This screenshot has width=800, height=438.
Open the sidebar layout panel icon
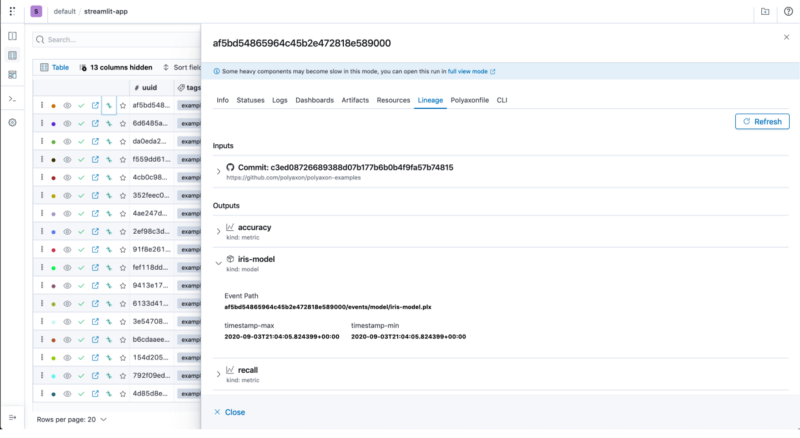(x=12, y=36)
